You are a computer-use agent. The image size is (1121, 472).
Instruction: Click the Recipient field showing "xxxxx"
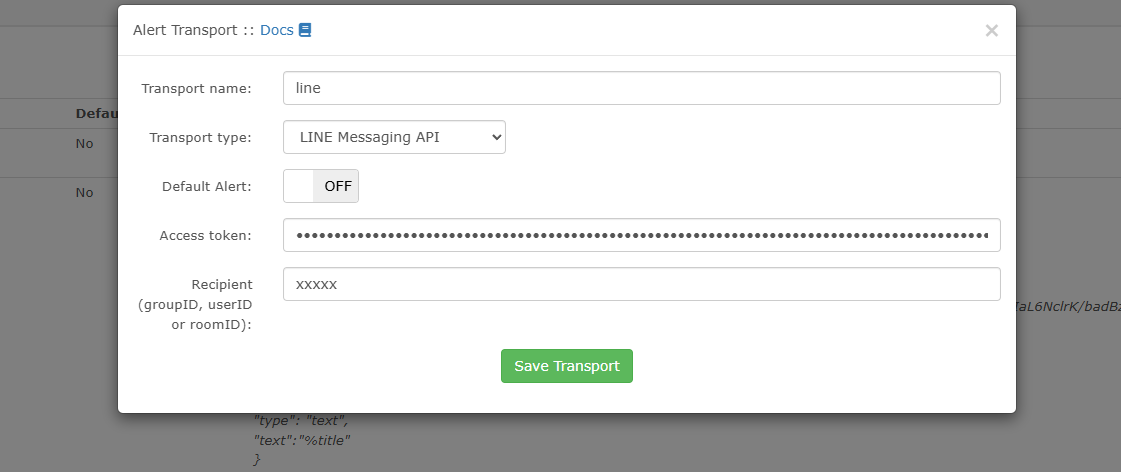(x=641, y=284)
